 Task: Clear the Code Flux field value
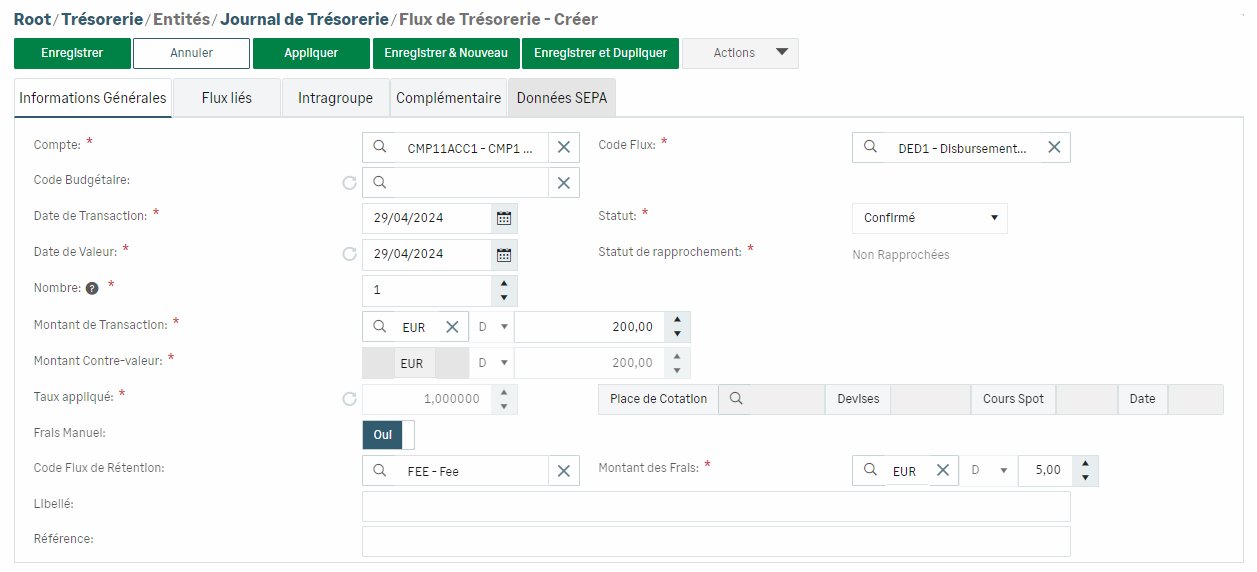tap(1054, 148)
